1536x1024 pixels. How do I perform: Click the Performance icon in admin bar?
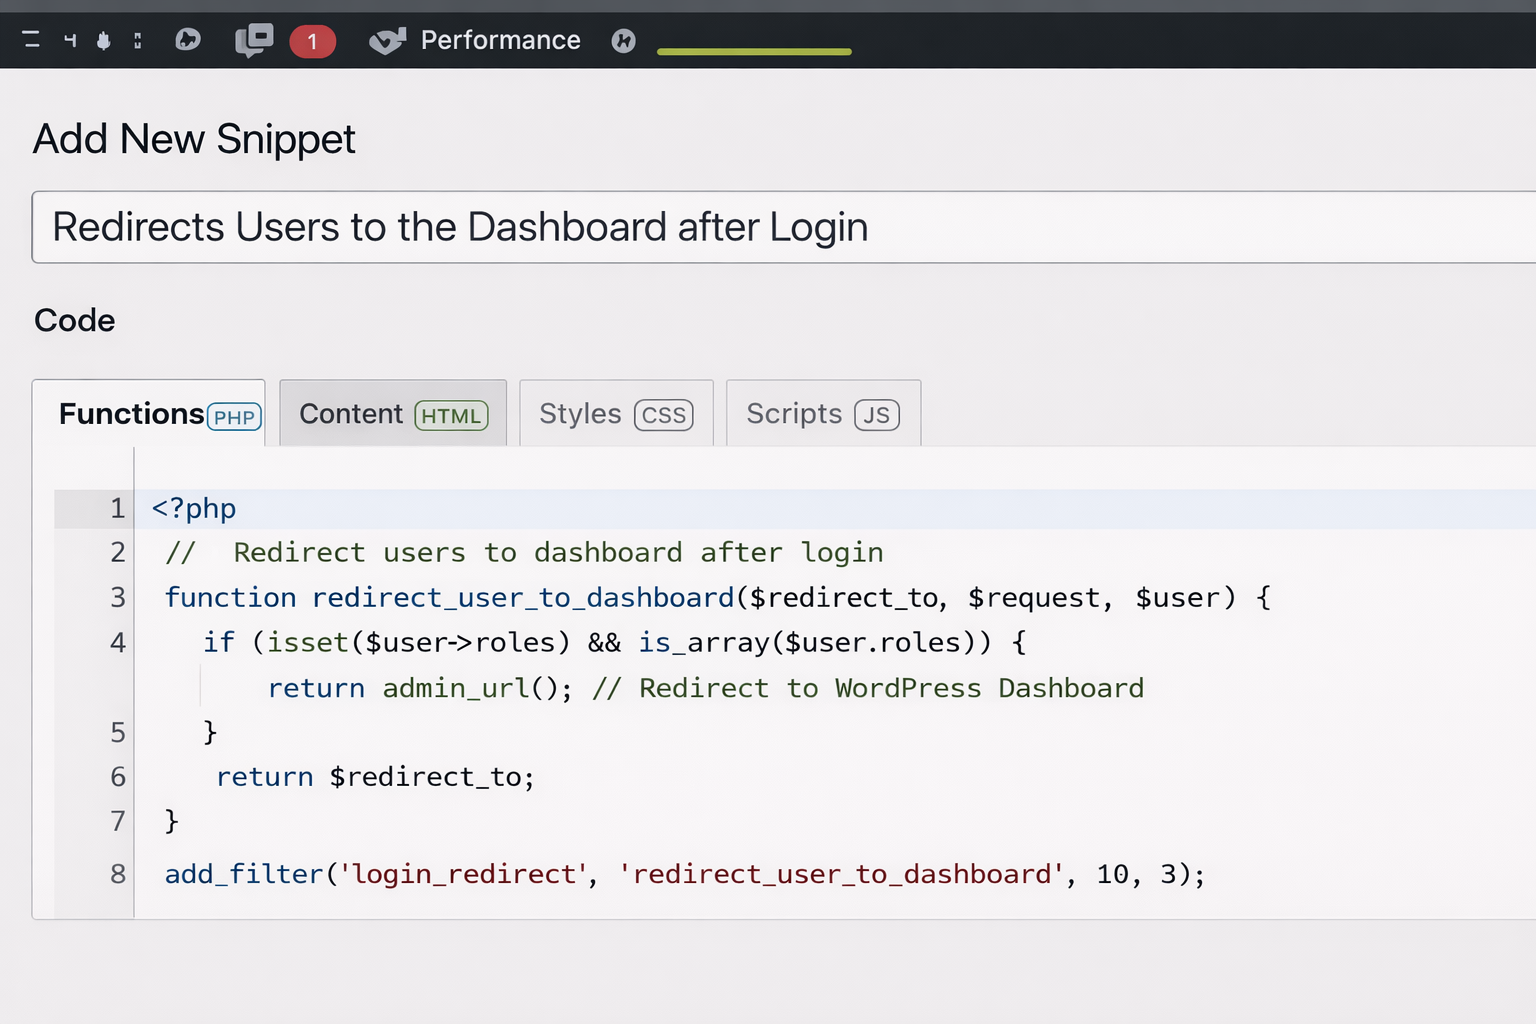[x=387, y=40]
